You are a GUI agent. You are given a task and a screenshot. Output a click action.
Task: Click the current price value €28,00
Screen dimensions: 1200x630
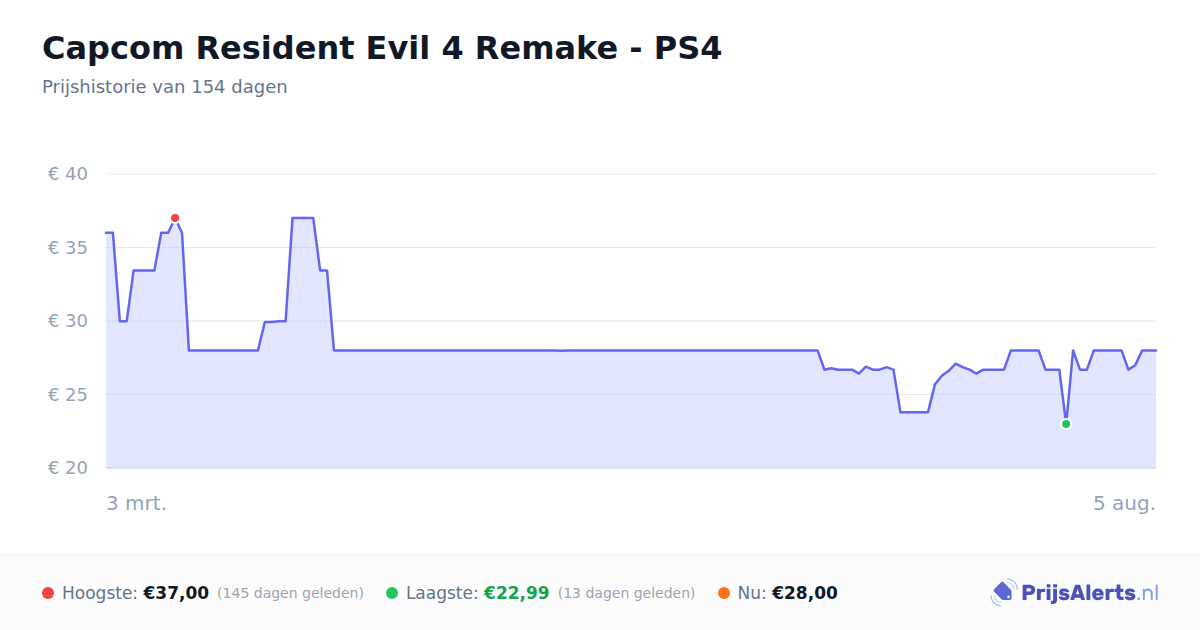(805, 593)
